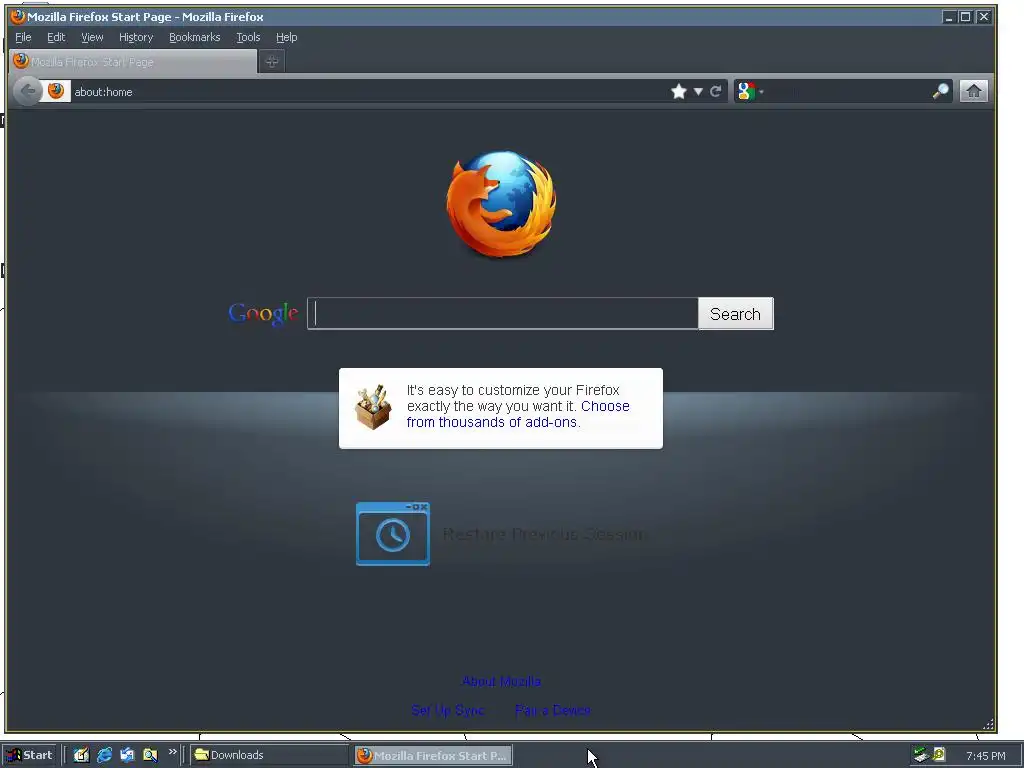Image resolution: width=1024 pixels, height=768 pixels.
Task: Open the View menu
Action: [x=92, y=37]
